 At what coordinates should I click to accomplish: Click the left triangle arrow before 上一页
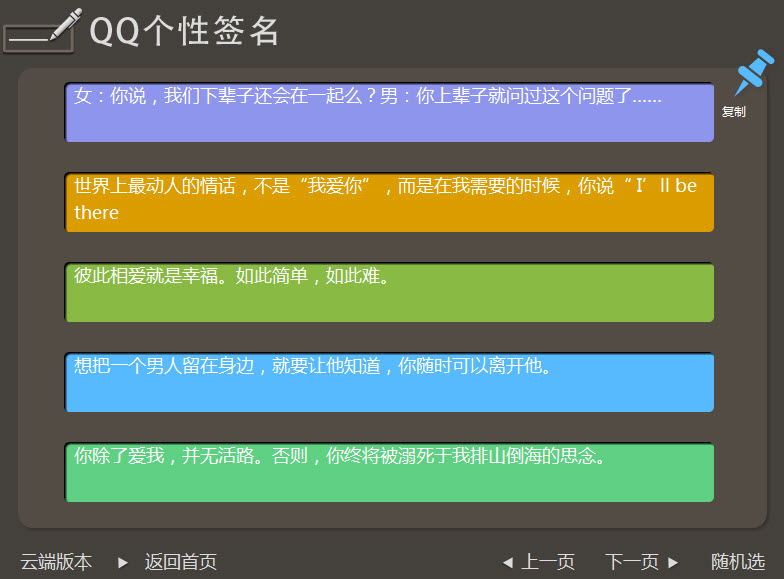tap(507, 562)
